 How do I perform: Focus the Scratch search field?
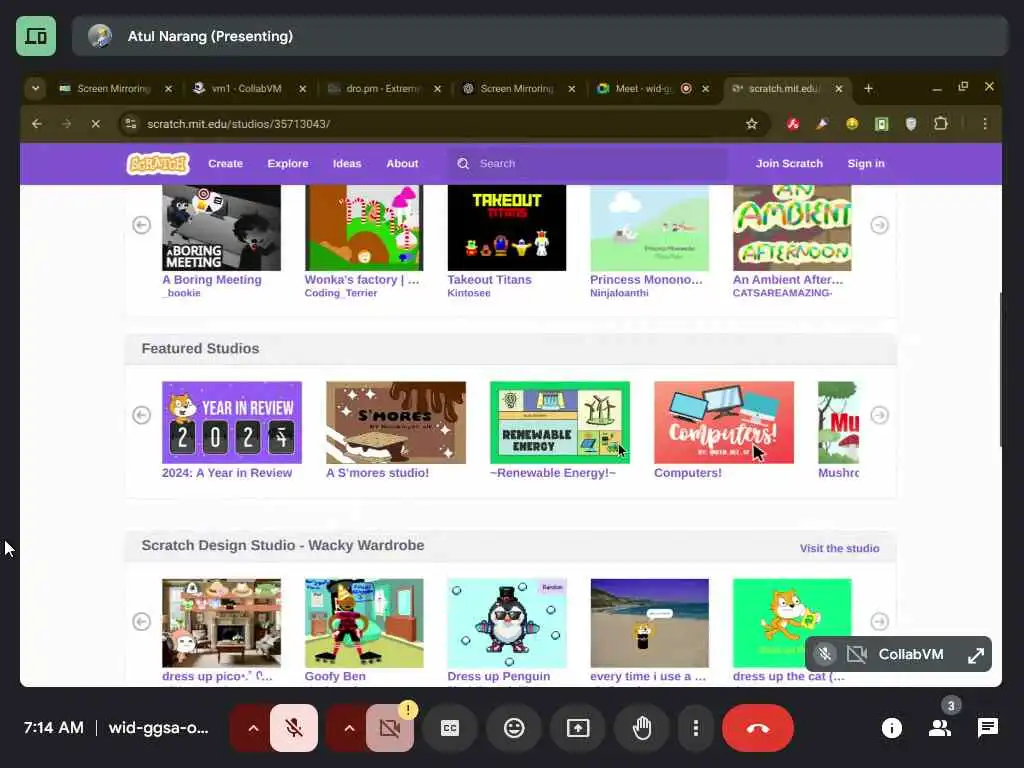[x=588, y=163]
